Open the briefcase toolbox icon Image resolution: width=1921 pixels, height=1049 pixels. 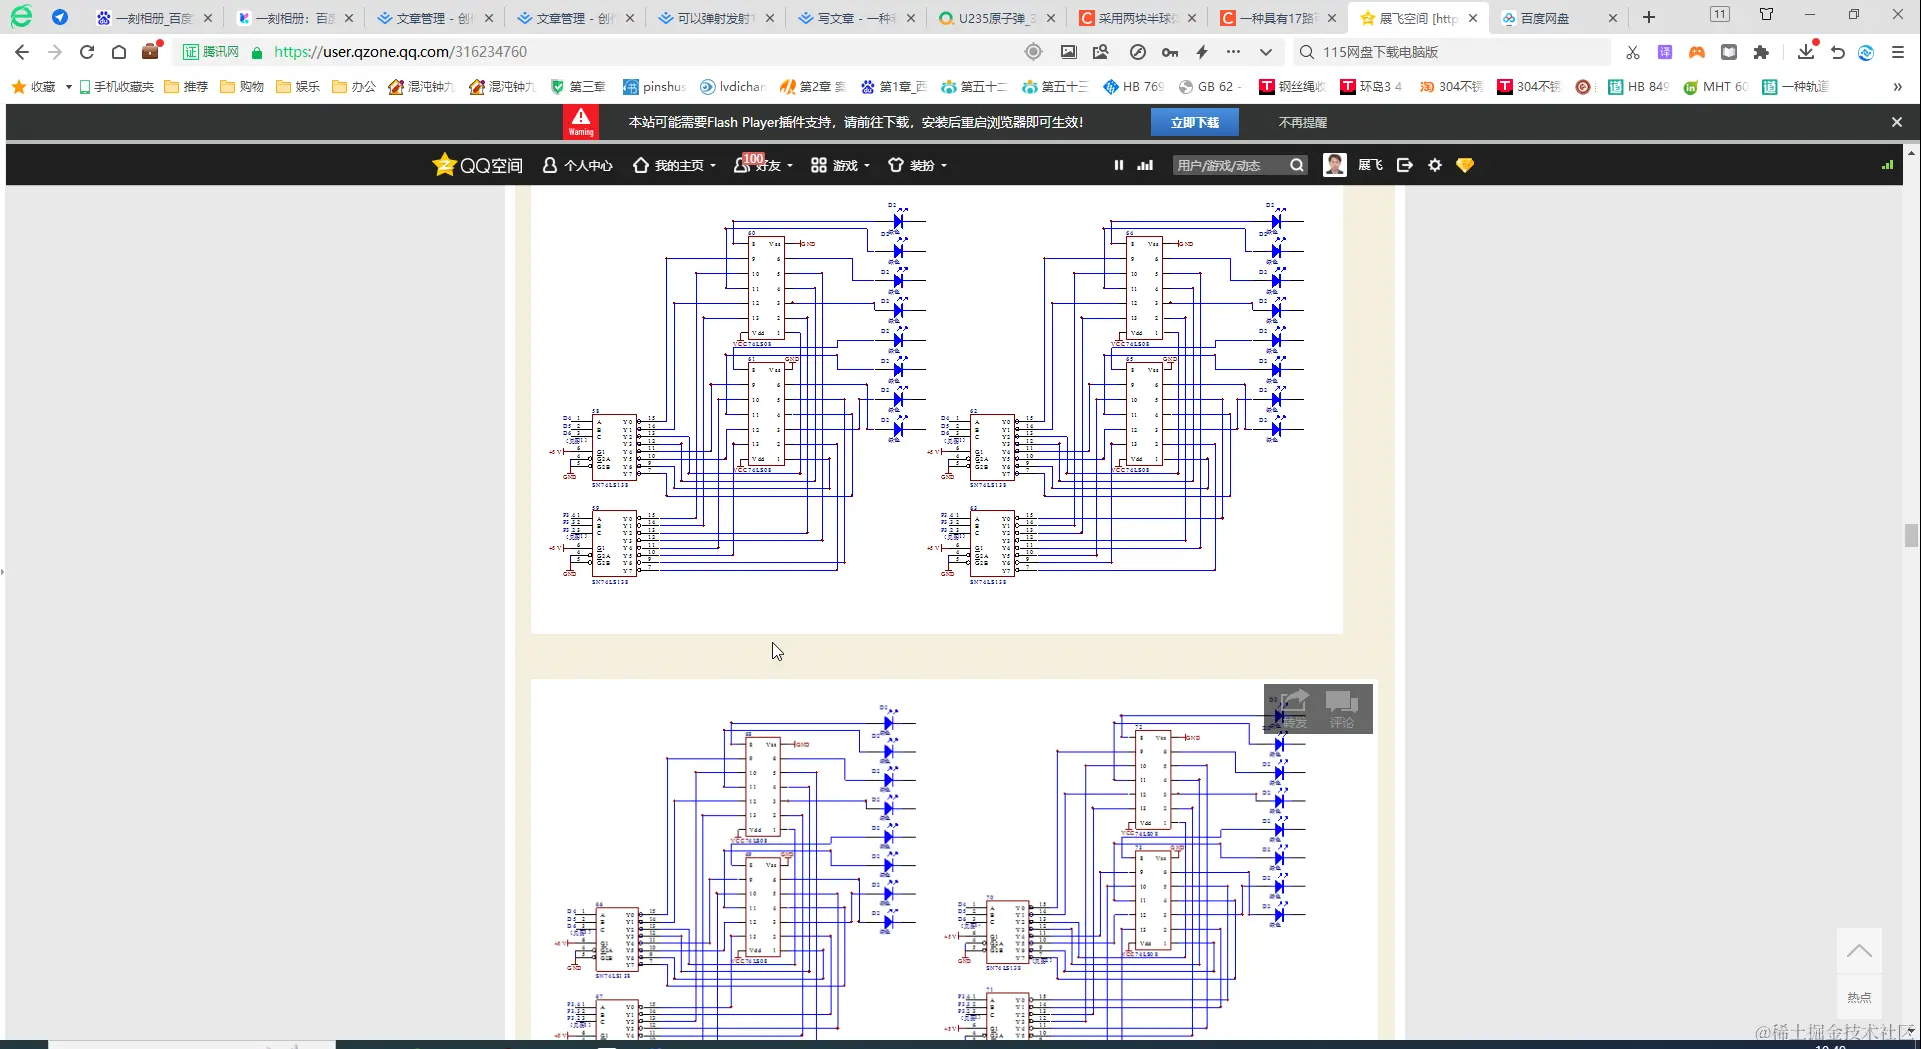coord(151,51)
